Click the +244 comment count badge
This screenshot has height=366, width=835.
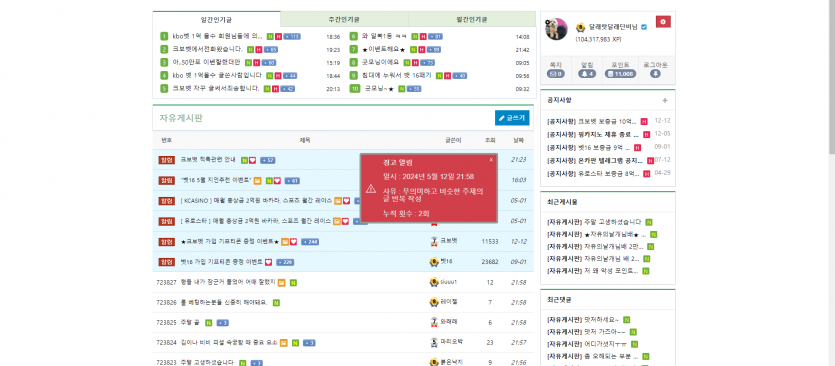(x=309, y=242)
